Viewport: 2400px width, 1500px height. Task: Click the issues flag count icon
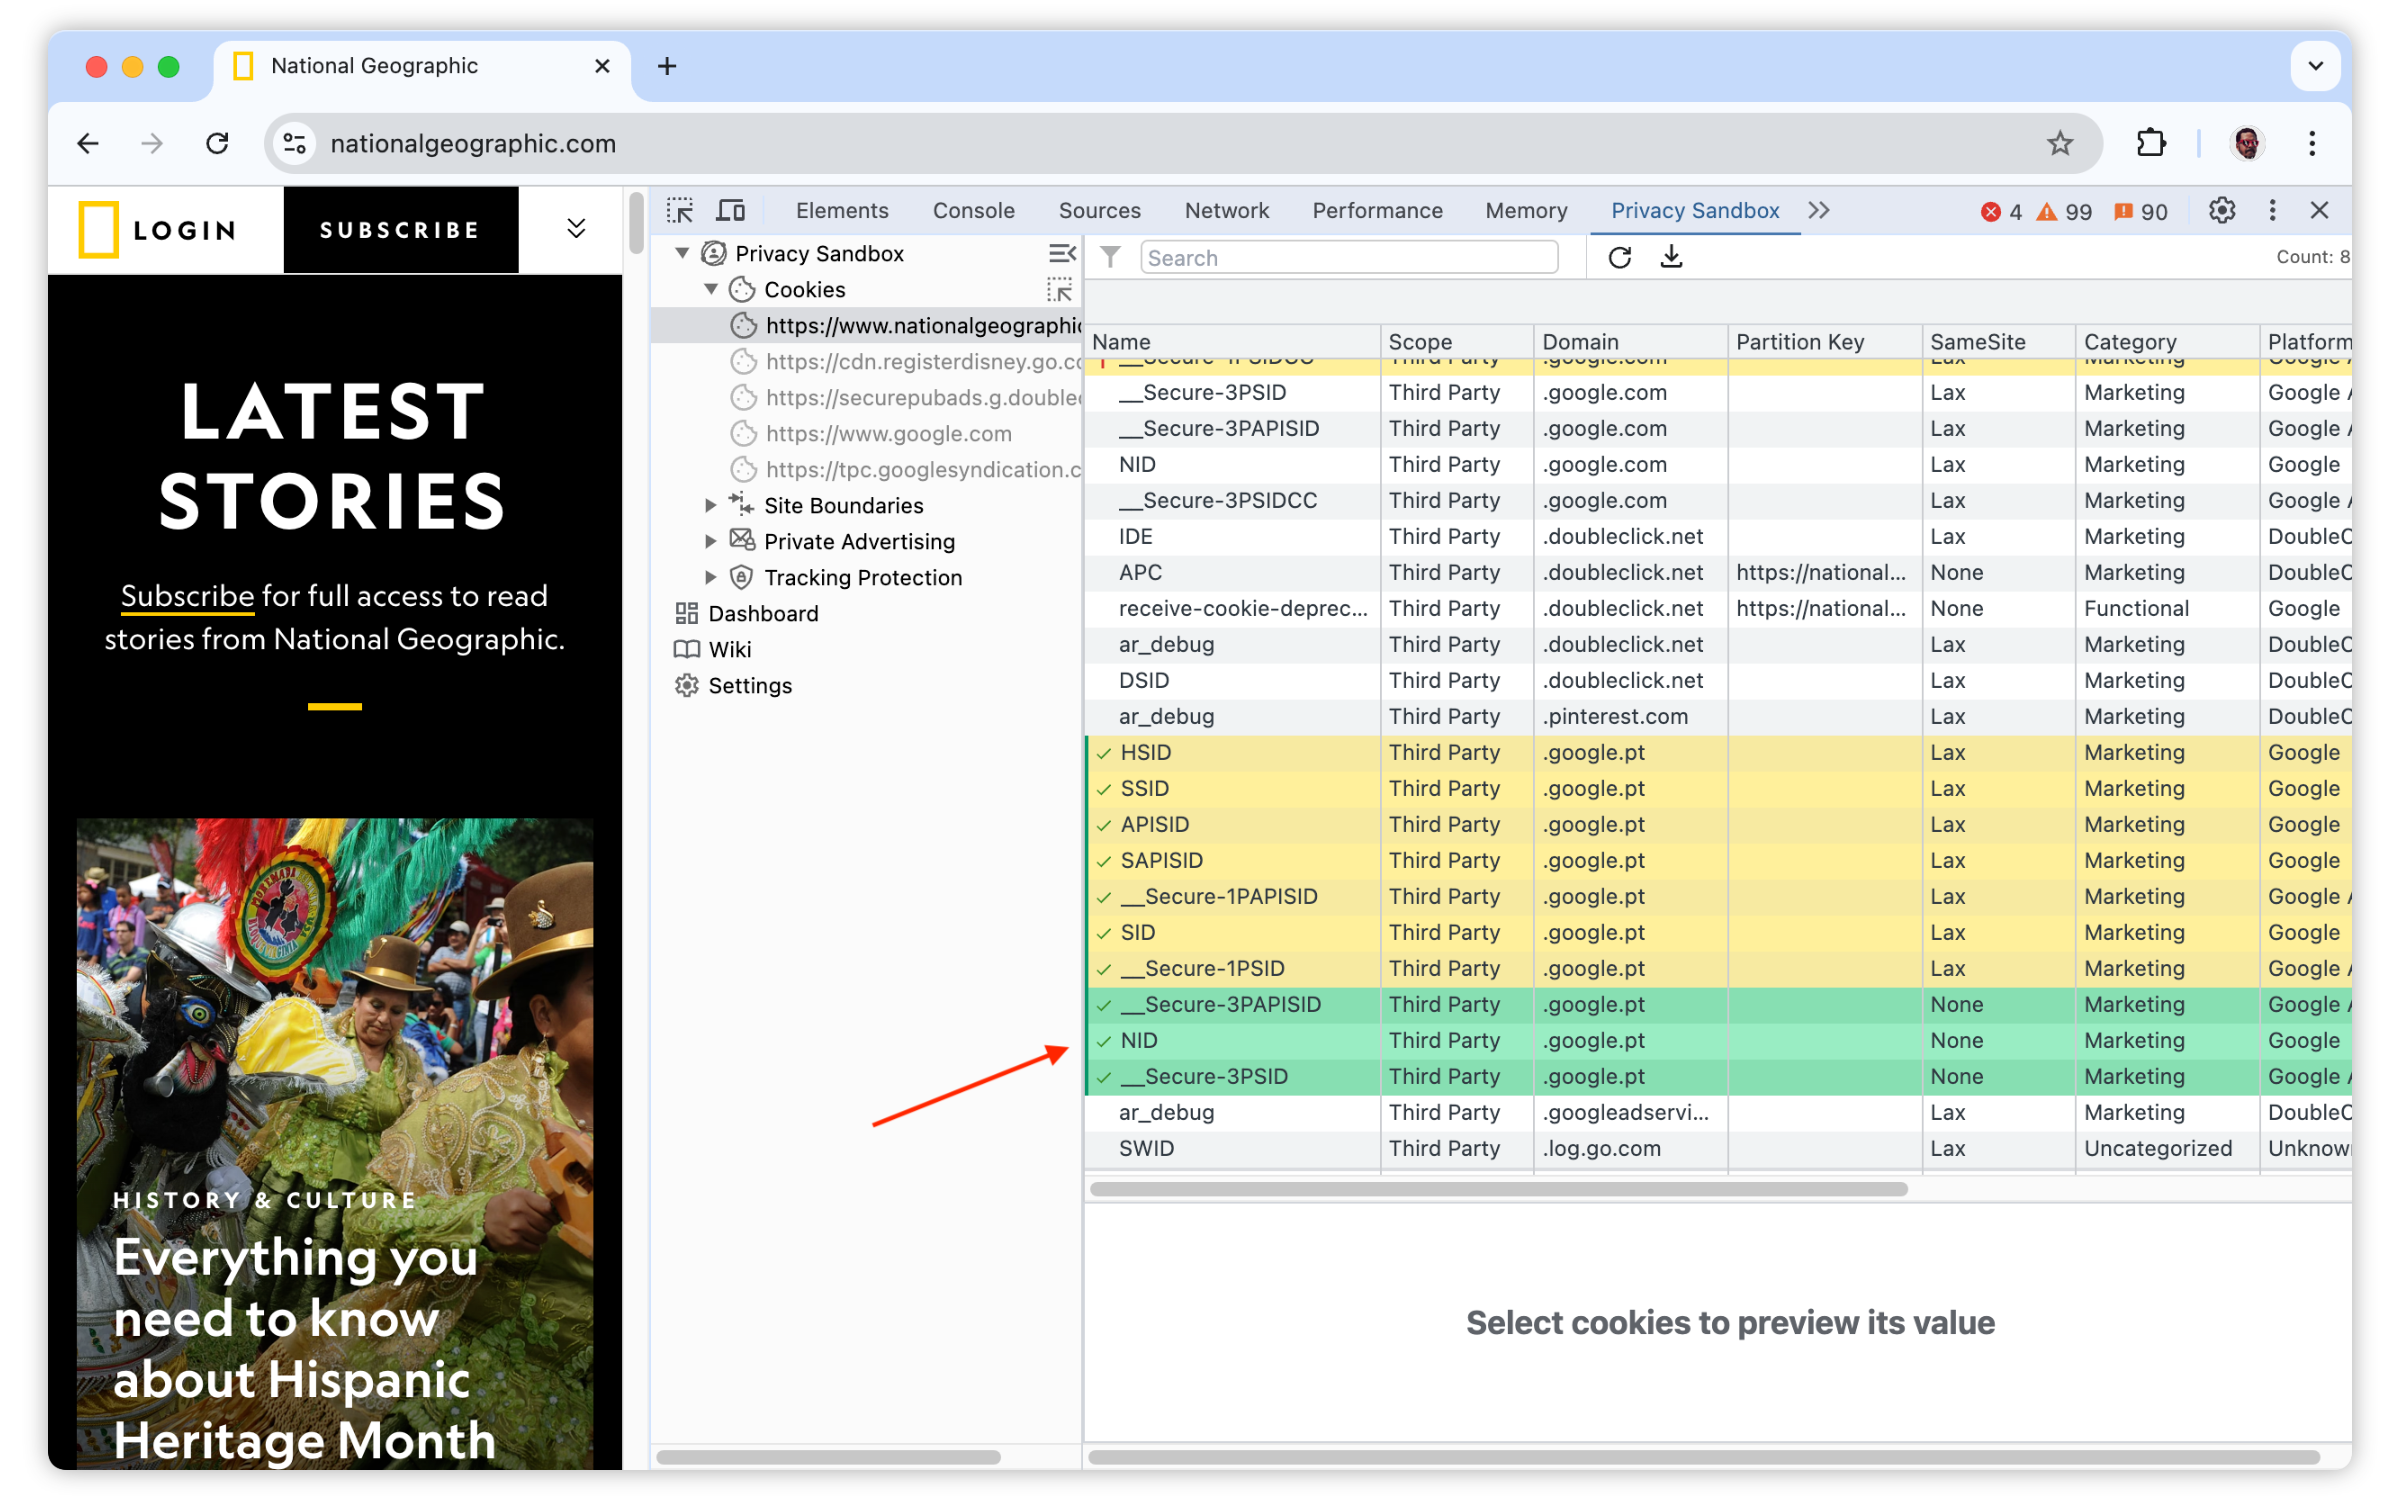[2123, 211]
